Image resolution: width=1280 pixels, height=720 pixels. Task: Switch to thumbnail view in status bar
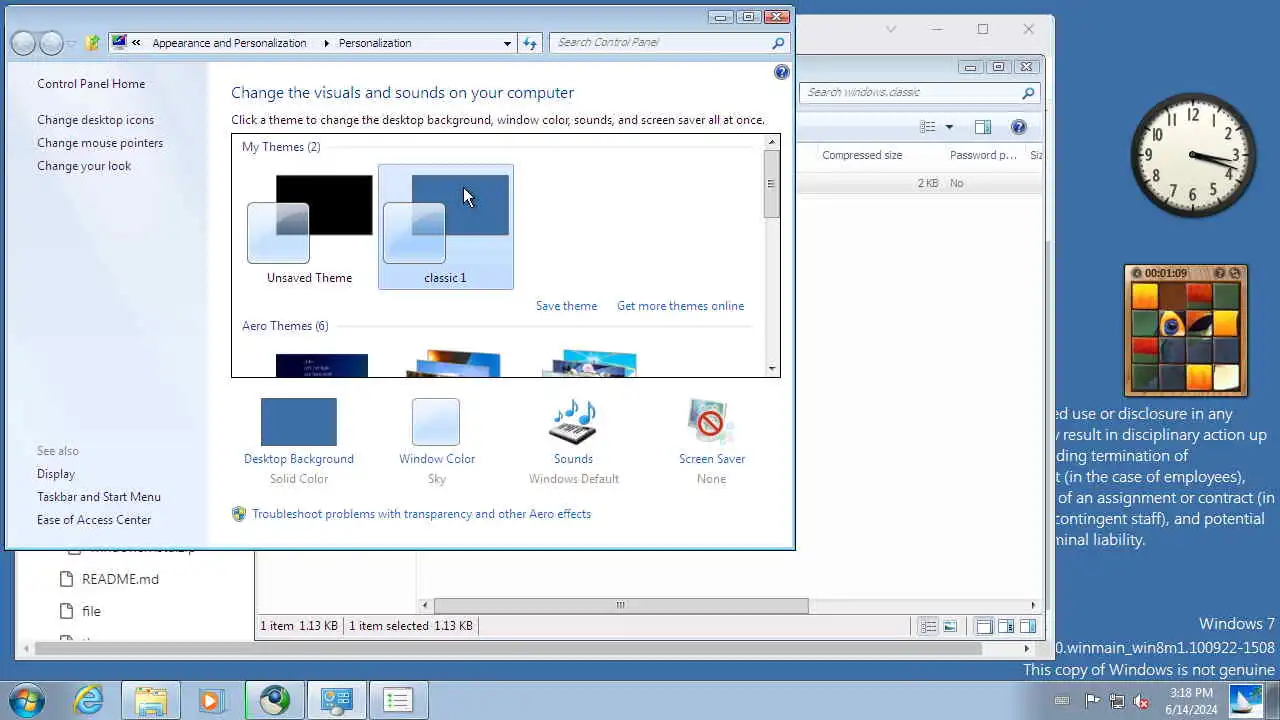coord(950,627)
